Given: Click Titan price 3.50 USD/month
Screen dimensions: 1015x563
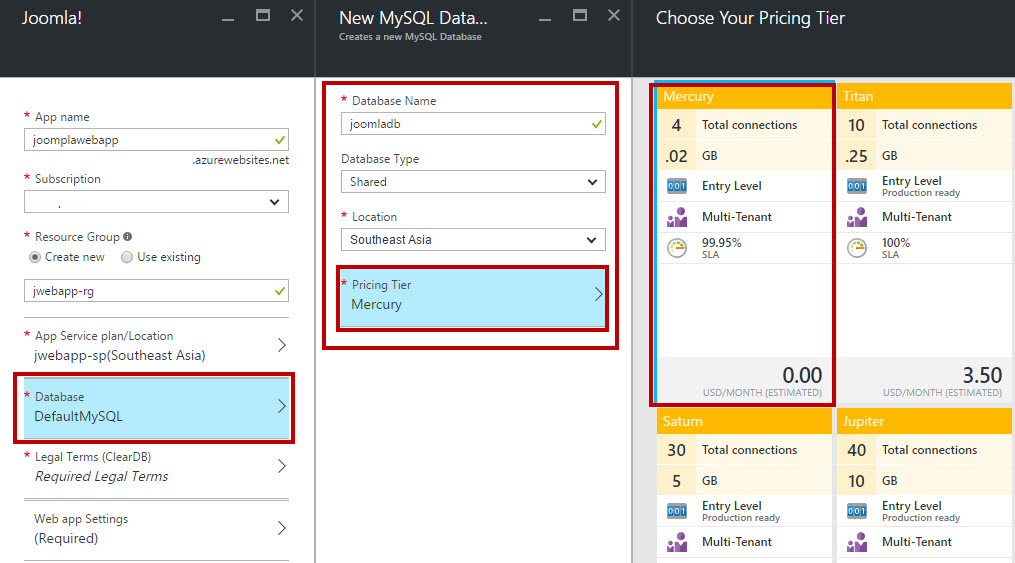Looking at the screenshot, I should coord(942,382).
